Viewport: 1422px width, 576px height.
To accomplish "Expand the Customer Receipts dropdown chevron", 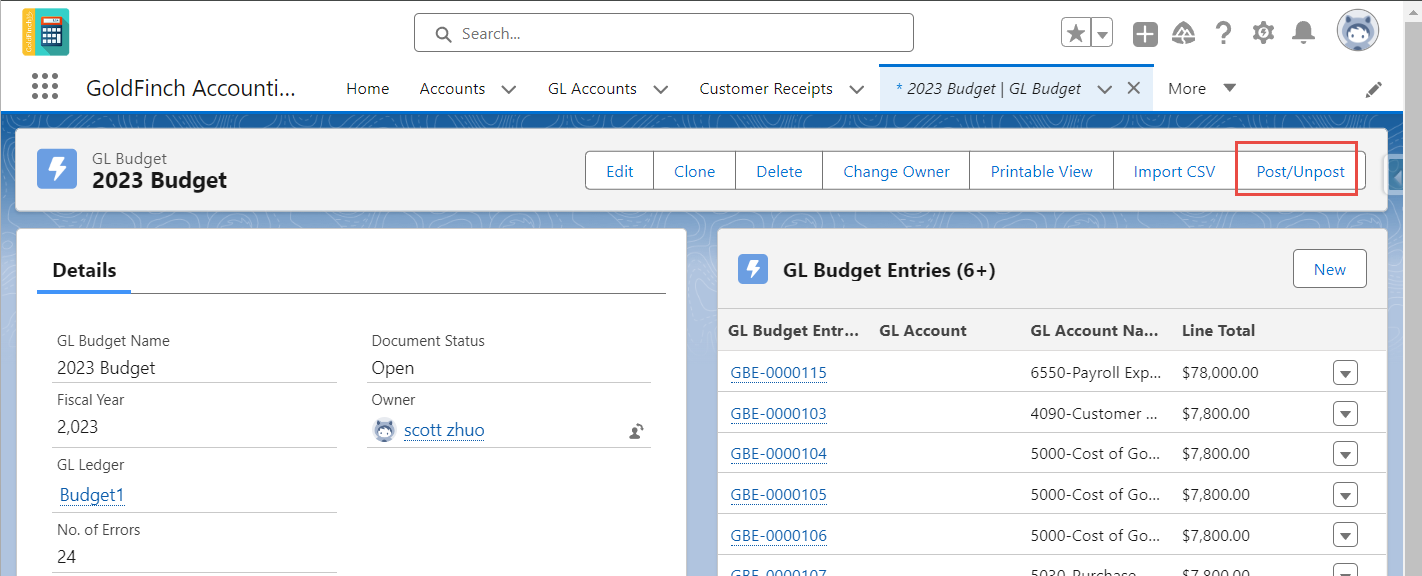I will tap(856, 89).
